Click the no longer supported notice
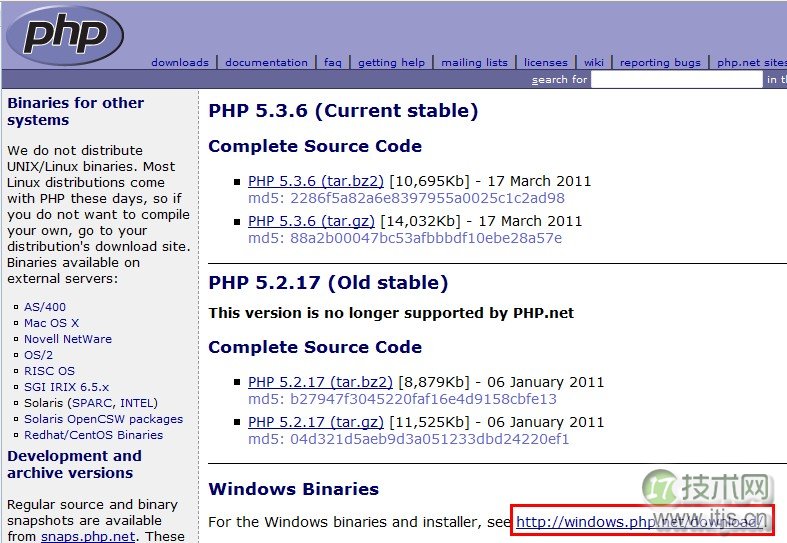This screenshot has height=543, width=787. click(391, 313)
